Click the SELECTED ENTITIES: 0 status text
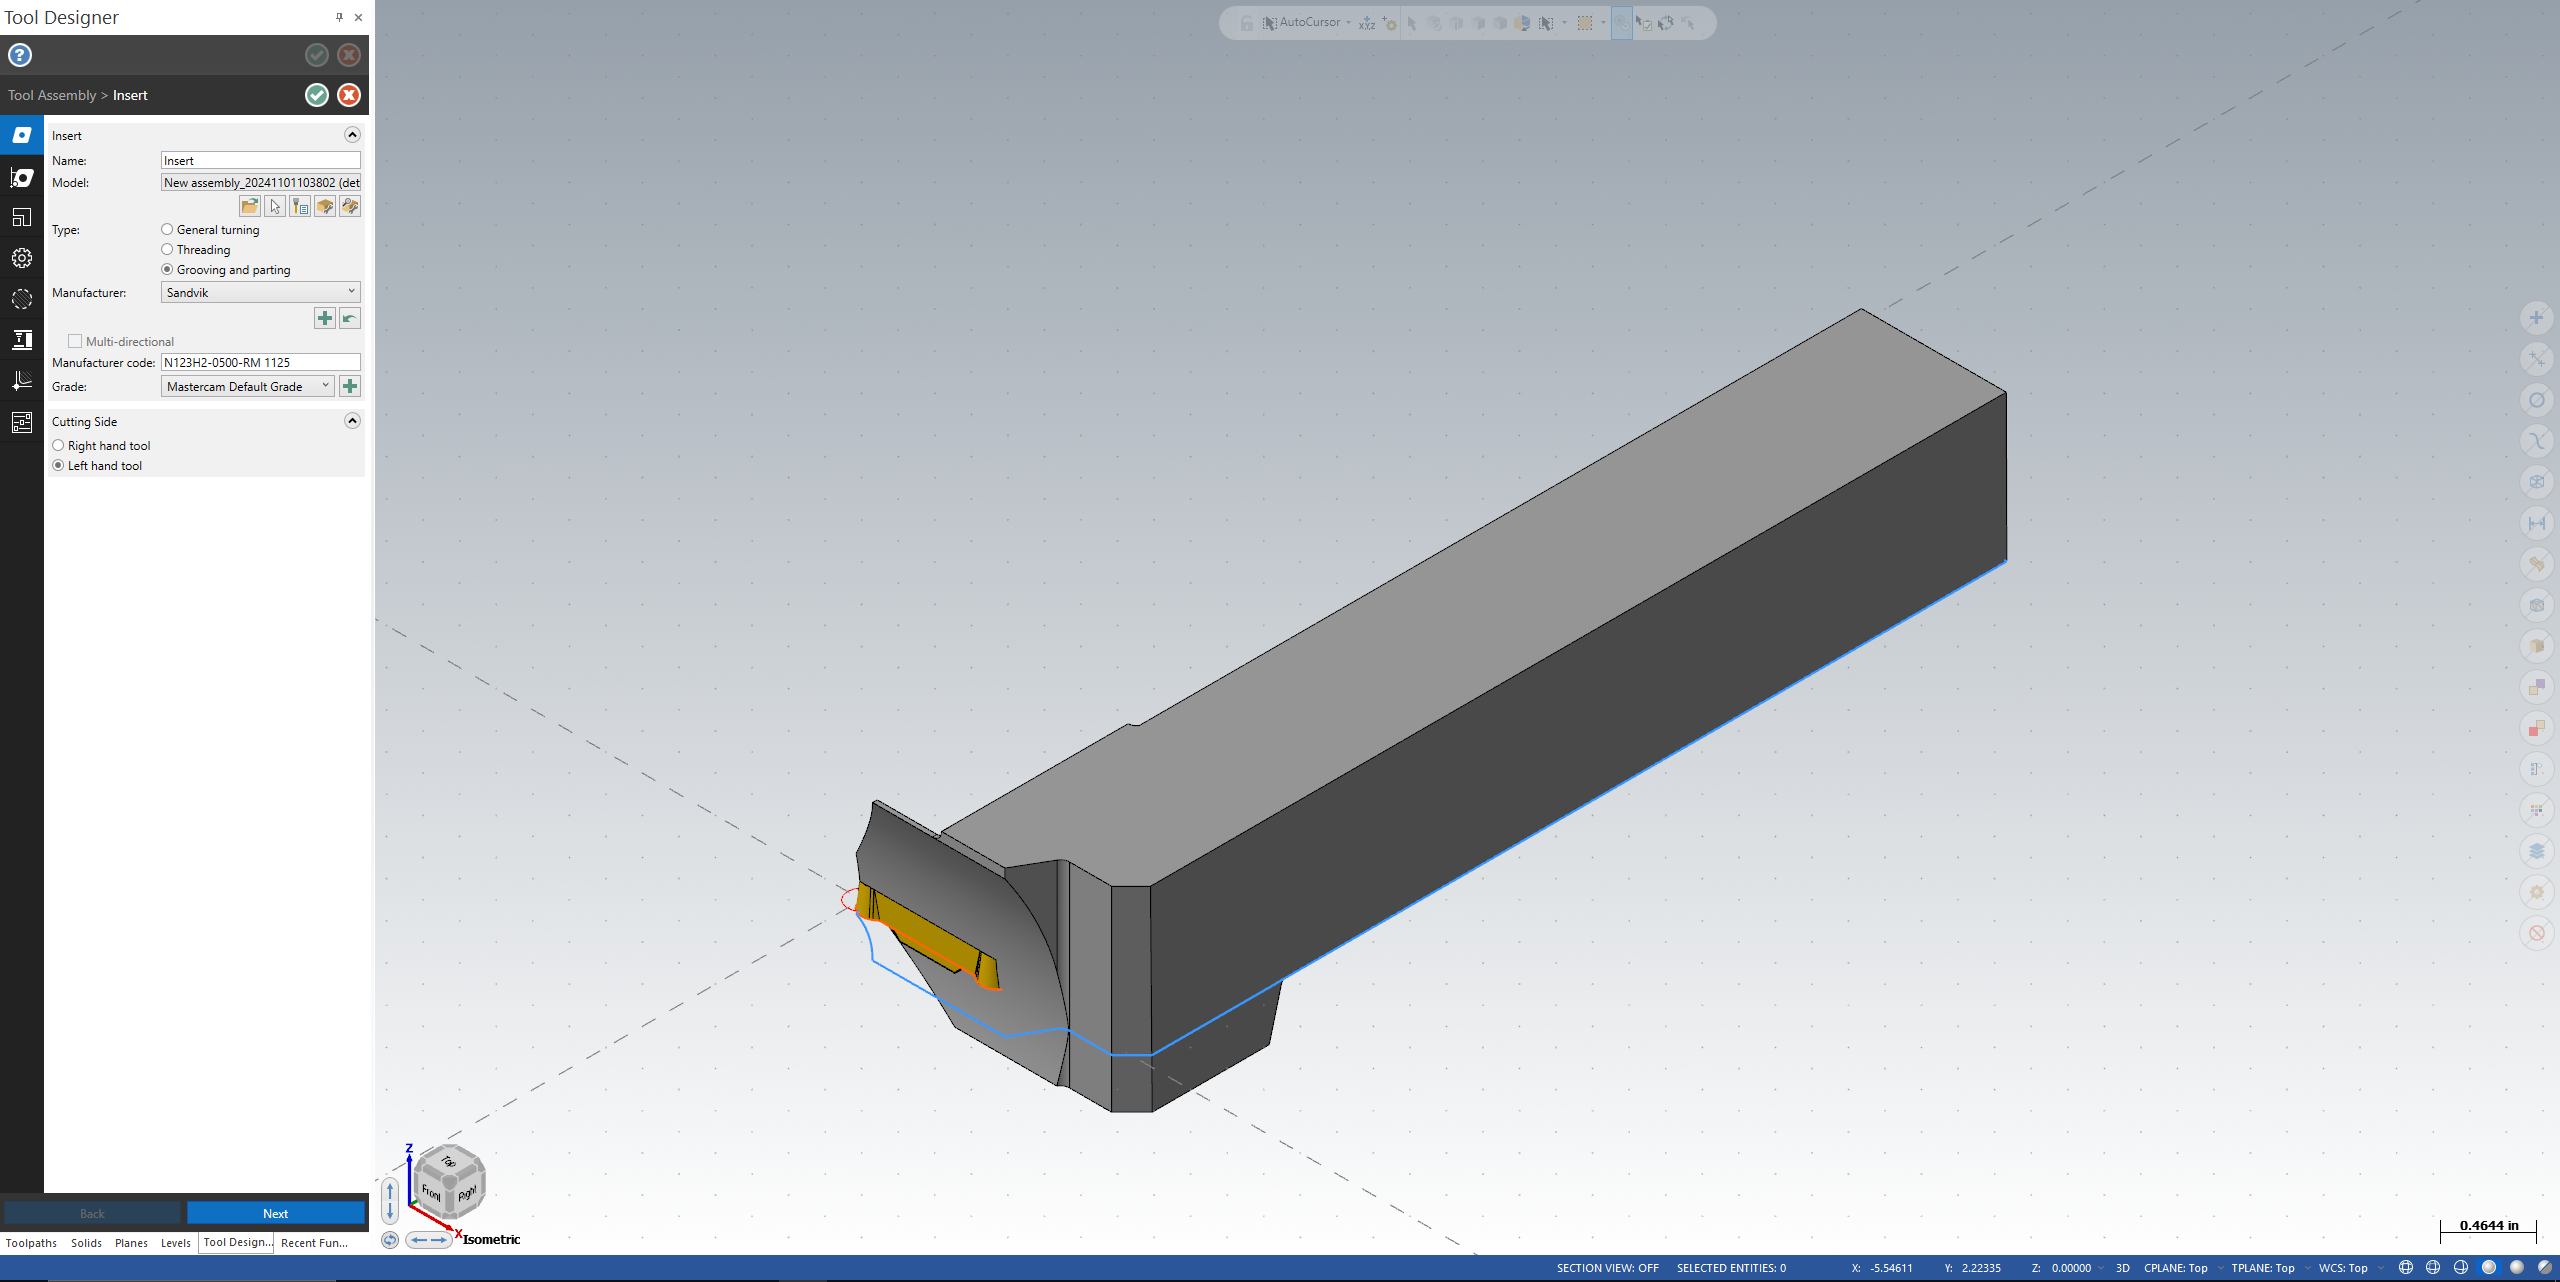2560x1282 pixels. (x=1731, y=1268)
